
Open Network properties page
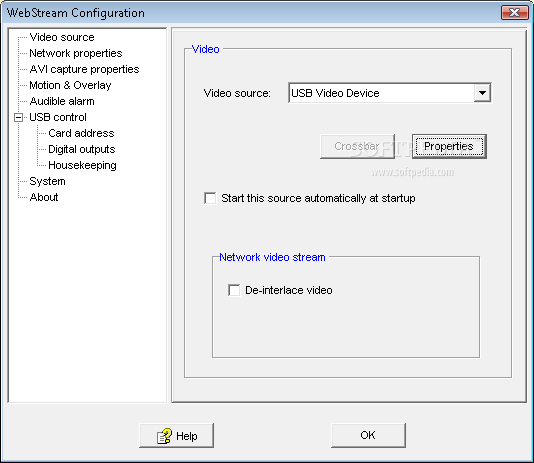[76, 53]
